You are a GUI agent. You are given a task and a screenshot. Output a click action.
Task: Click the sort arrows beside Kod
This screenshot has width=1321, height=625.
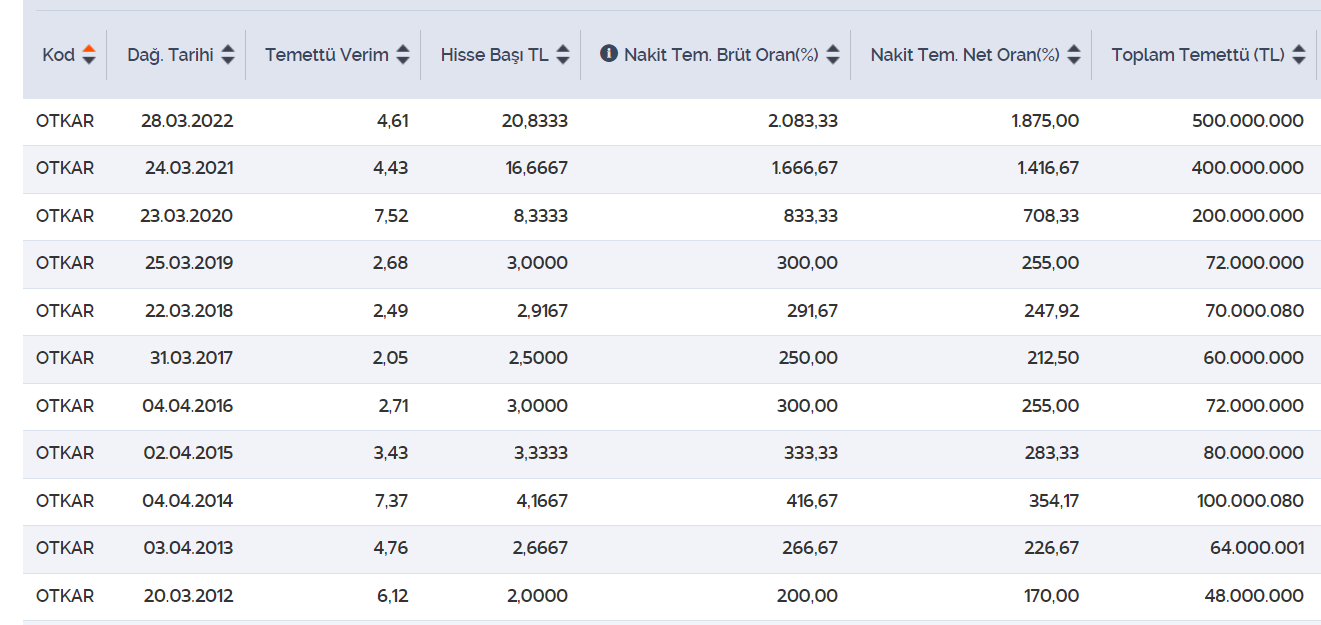click(89, 55)
